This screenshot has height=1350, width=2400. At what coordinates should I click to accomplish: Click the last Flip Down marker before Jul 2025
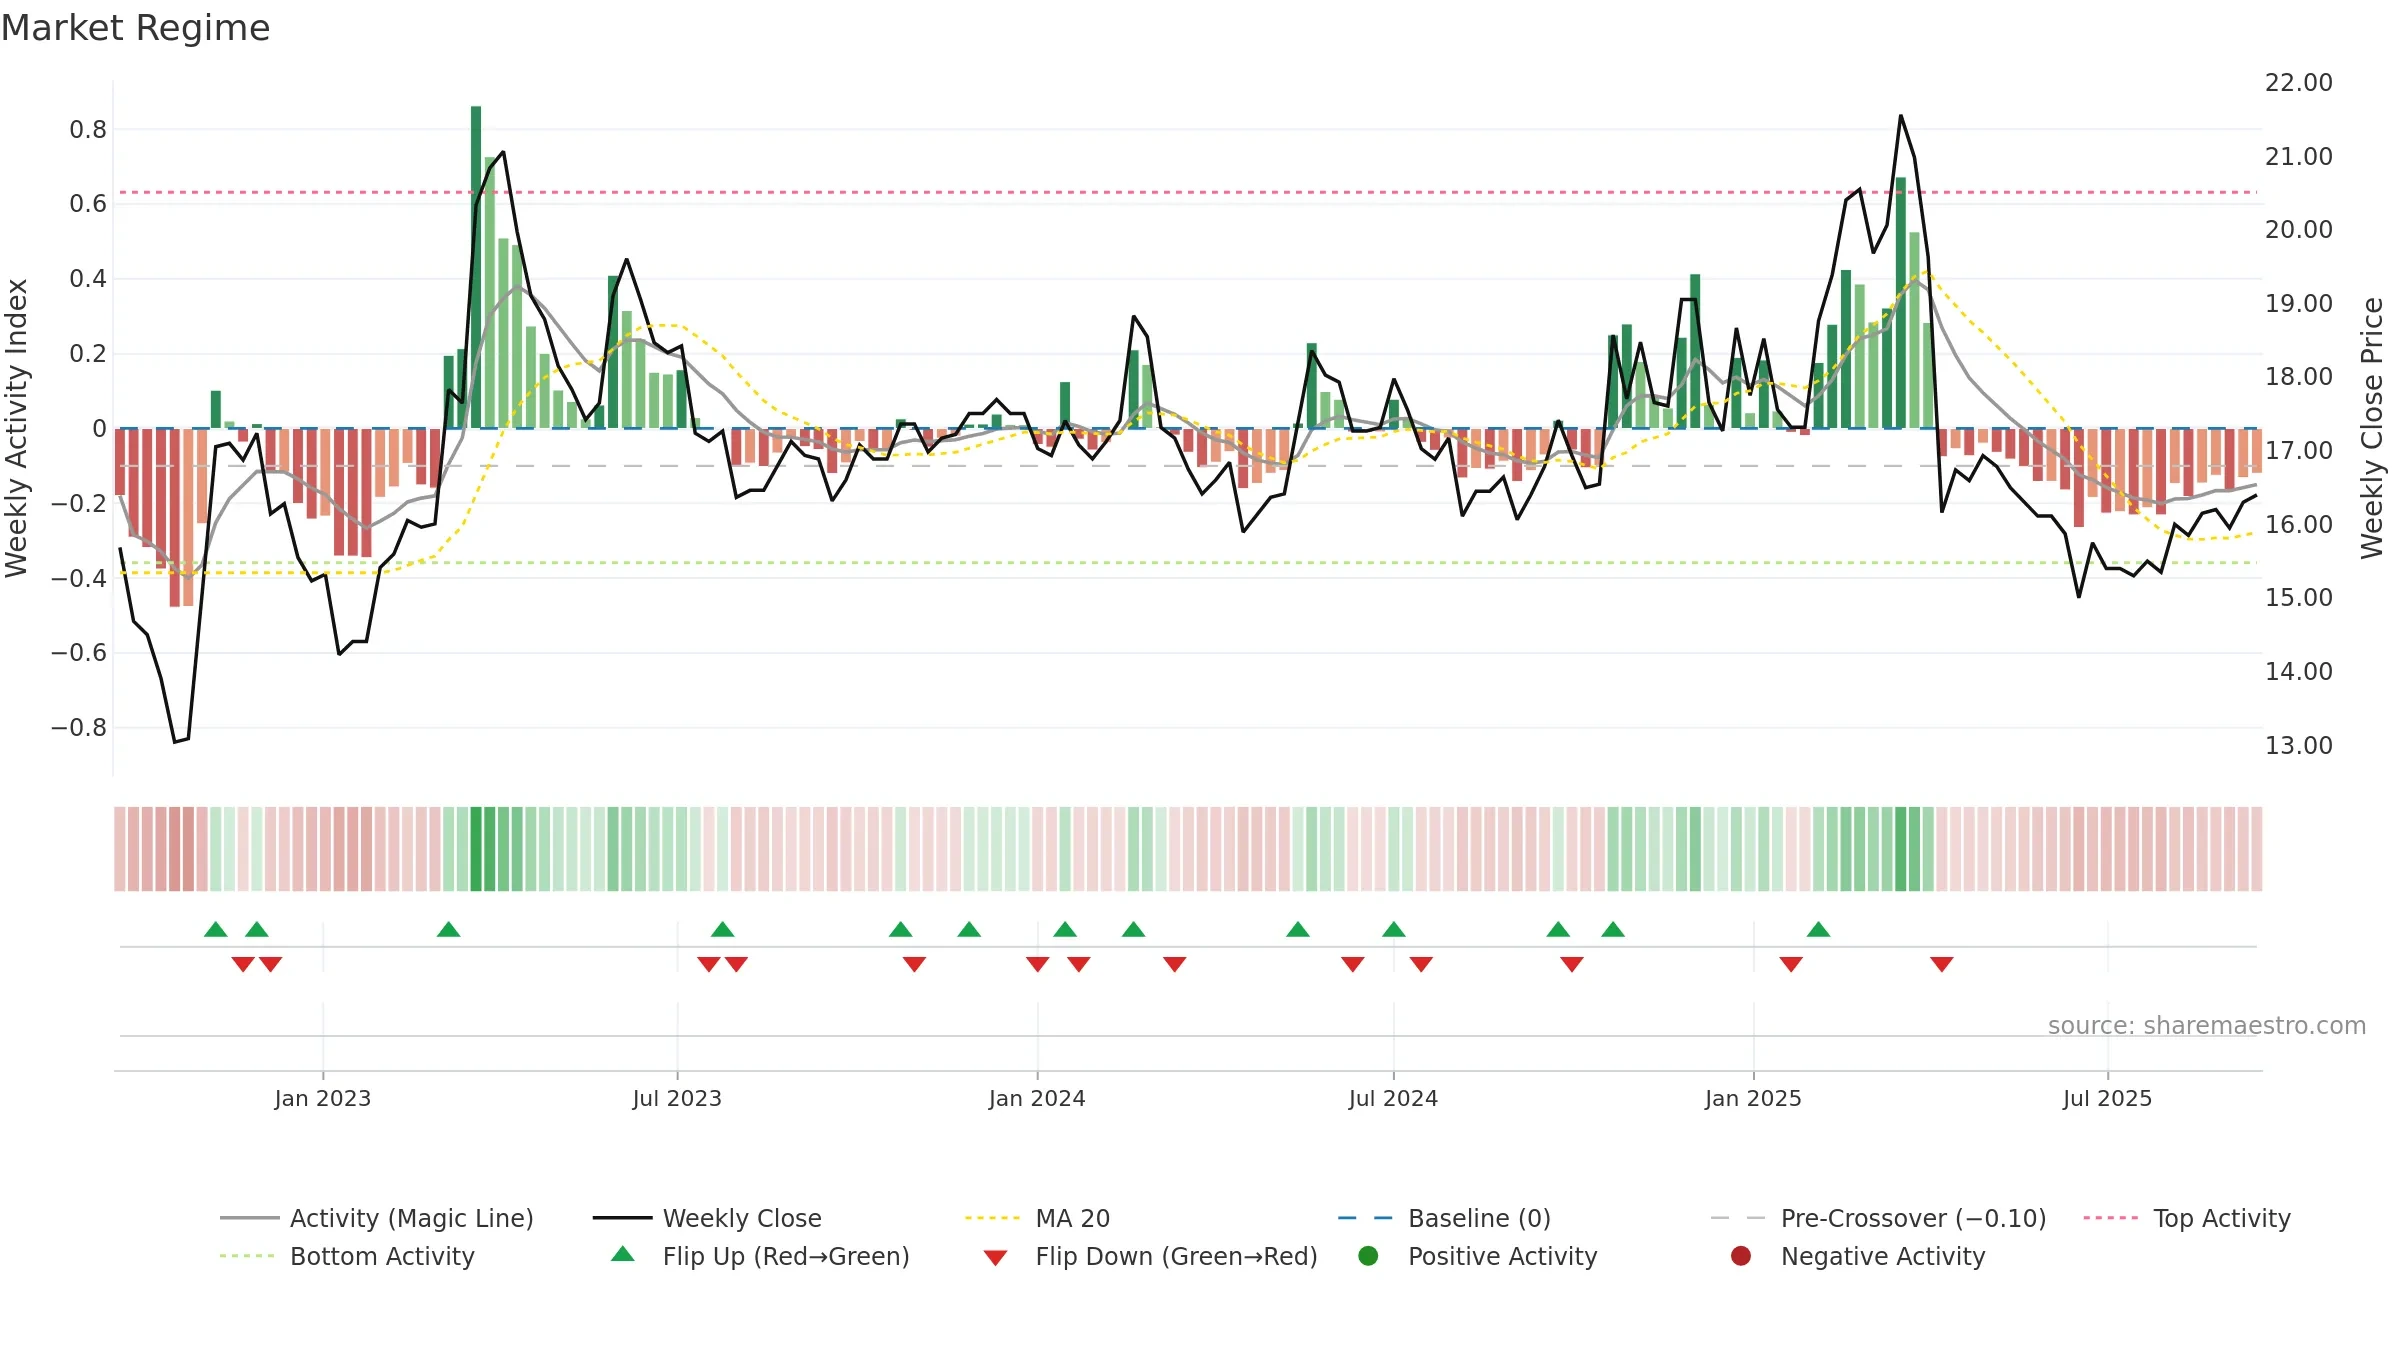pyautogui.click(x=1942, y=964)
